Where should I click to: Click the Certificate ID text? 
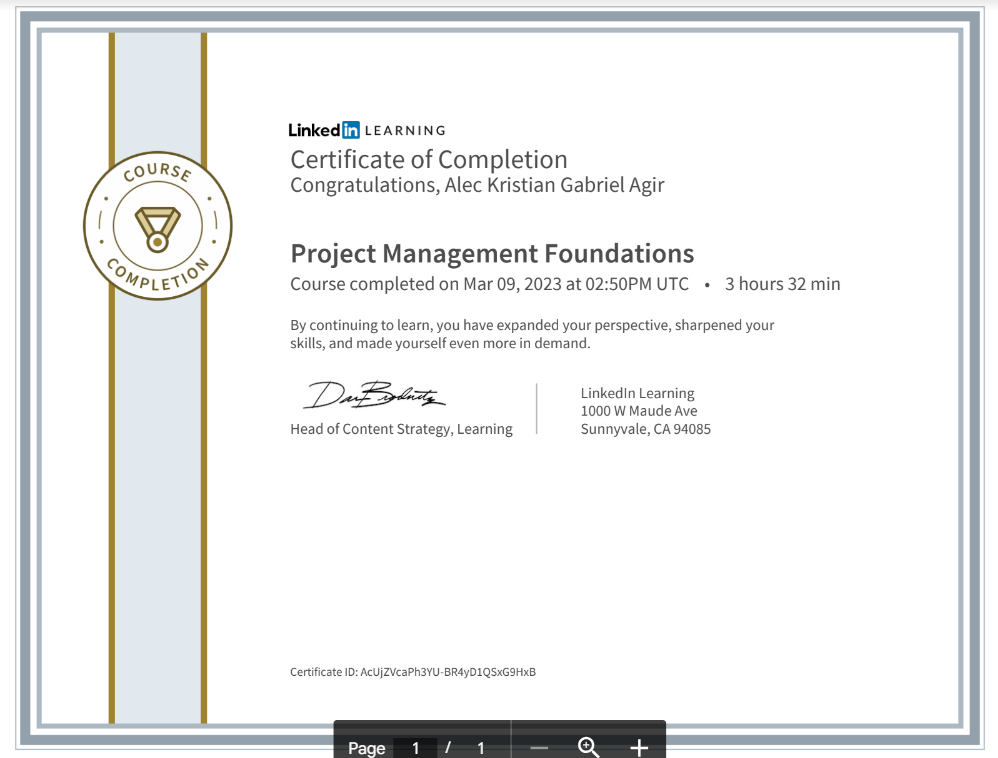pos(413,672)
